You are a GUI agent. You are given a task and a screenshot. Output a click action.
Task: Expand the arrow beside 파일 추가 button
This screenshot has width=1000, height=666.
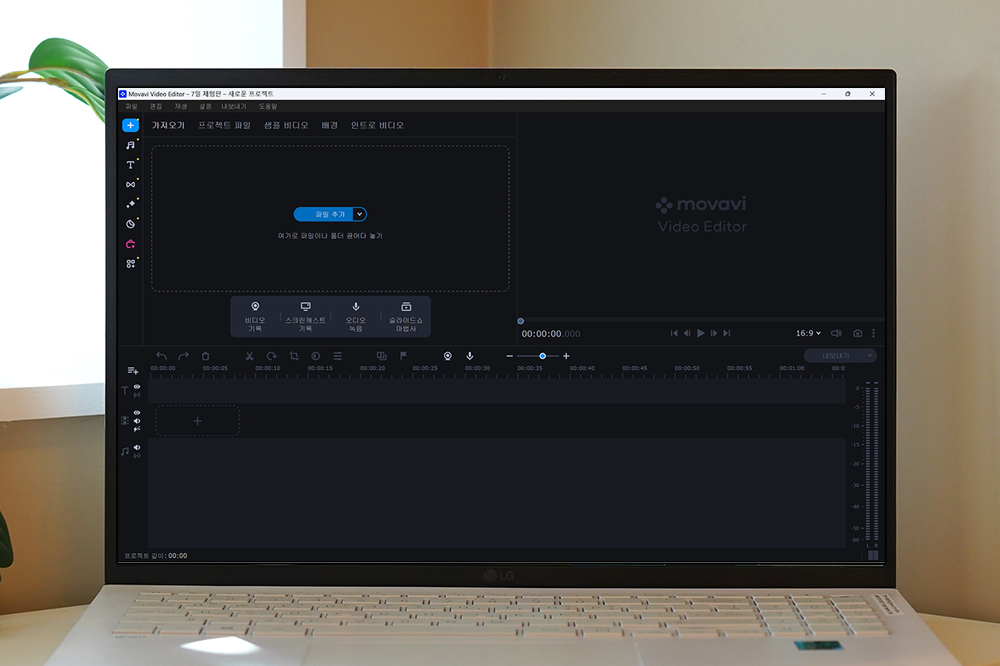coord(360,214)
